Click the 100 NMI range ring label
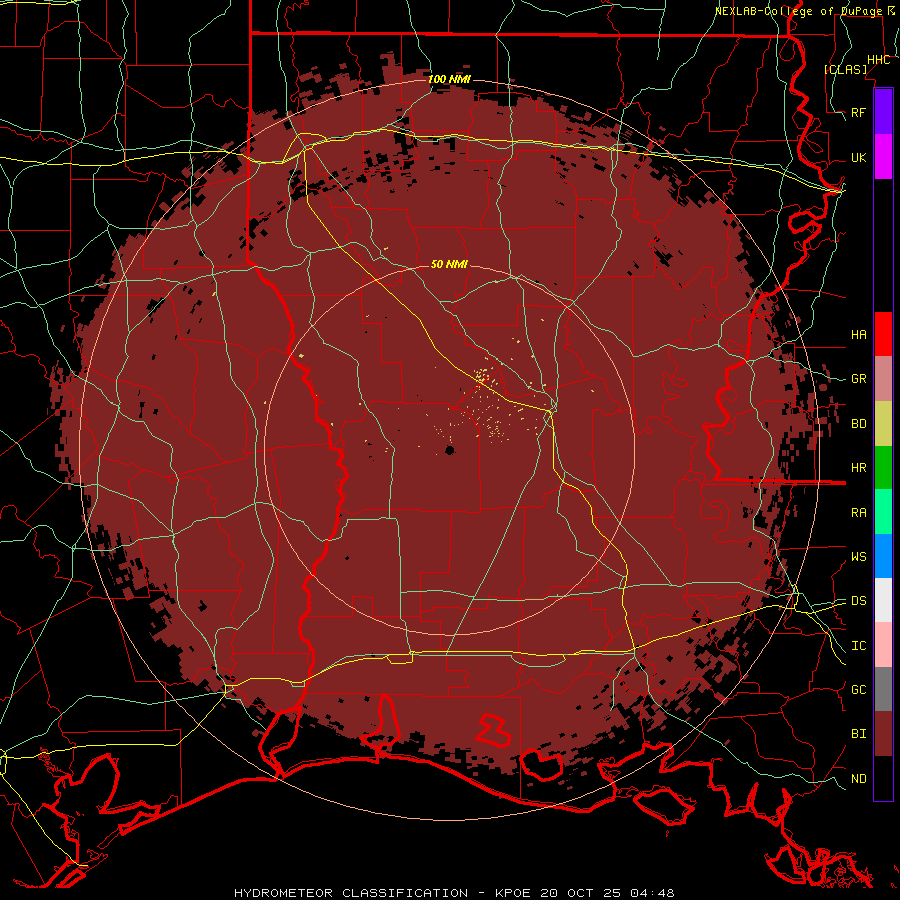This screenshot has height=900, width=900. click(449, 79)
